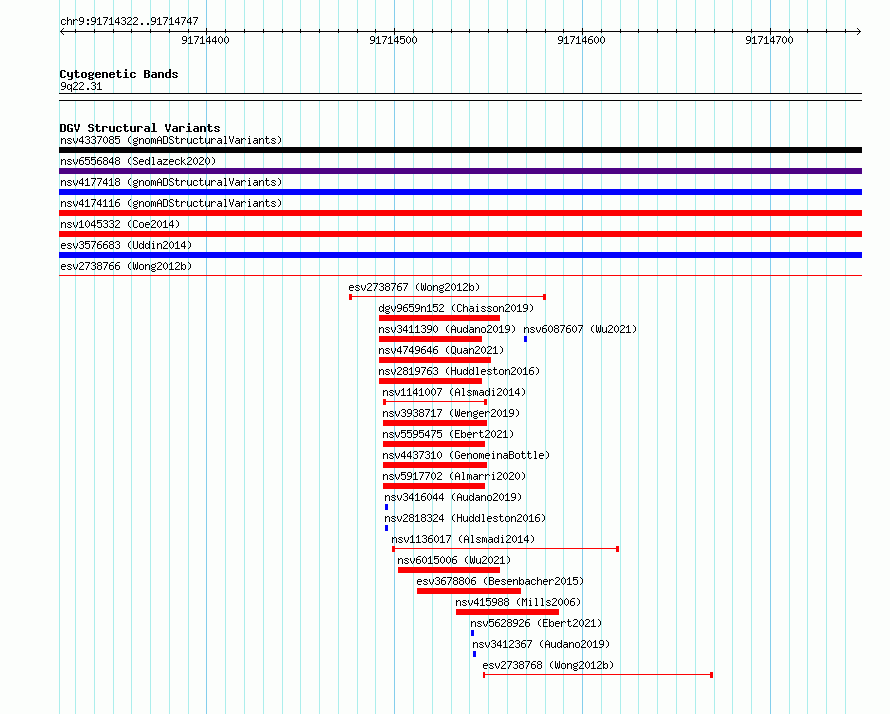Click the thin esv2738768 interval line
Viewport: 890px width, 714px height.
click(x=598, y=675)
